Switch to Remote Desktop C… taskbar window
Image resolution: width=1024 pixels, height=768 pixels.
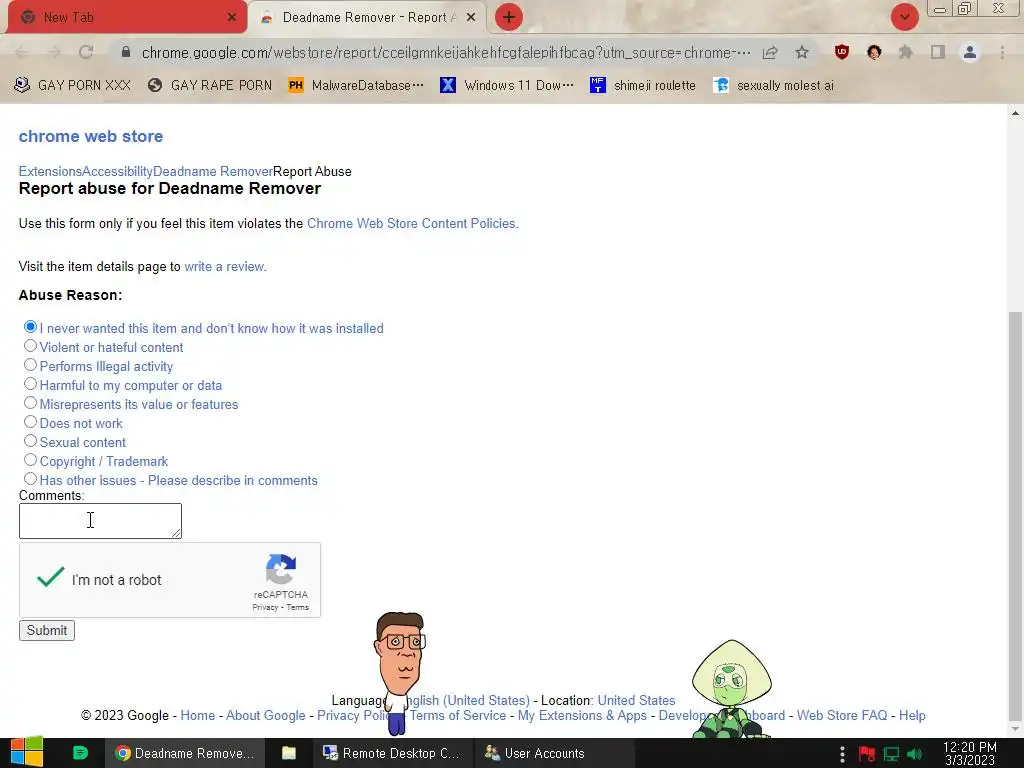tap(391, 753)
